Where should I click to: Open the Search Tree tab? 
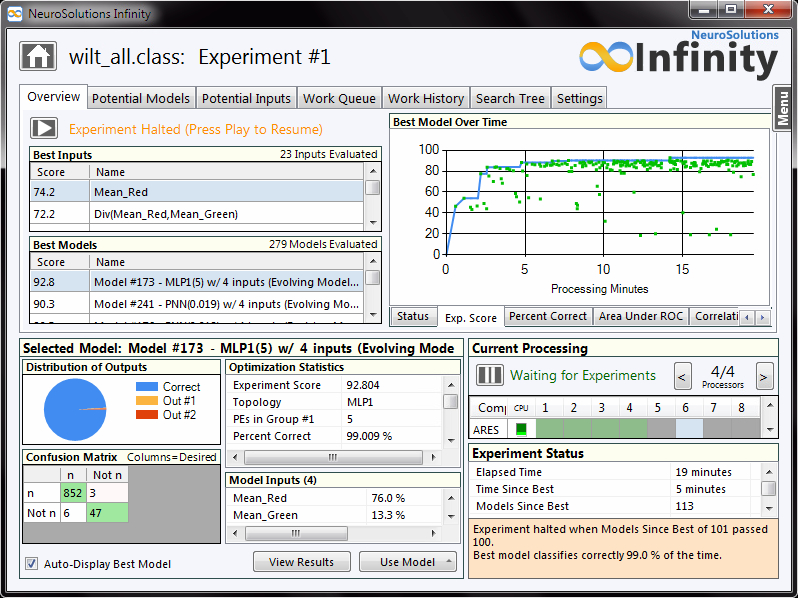point(510,98)
